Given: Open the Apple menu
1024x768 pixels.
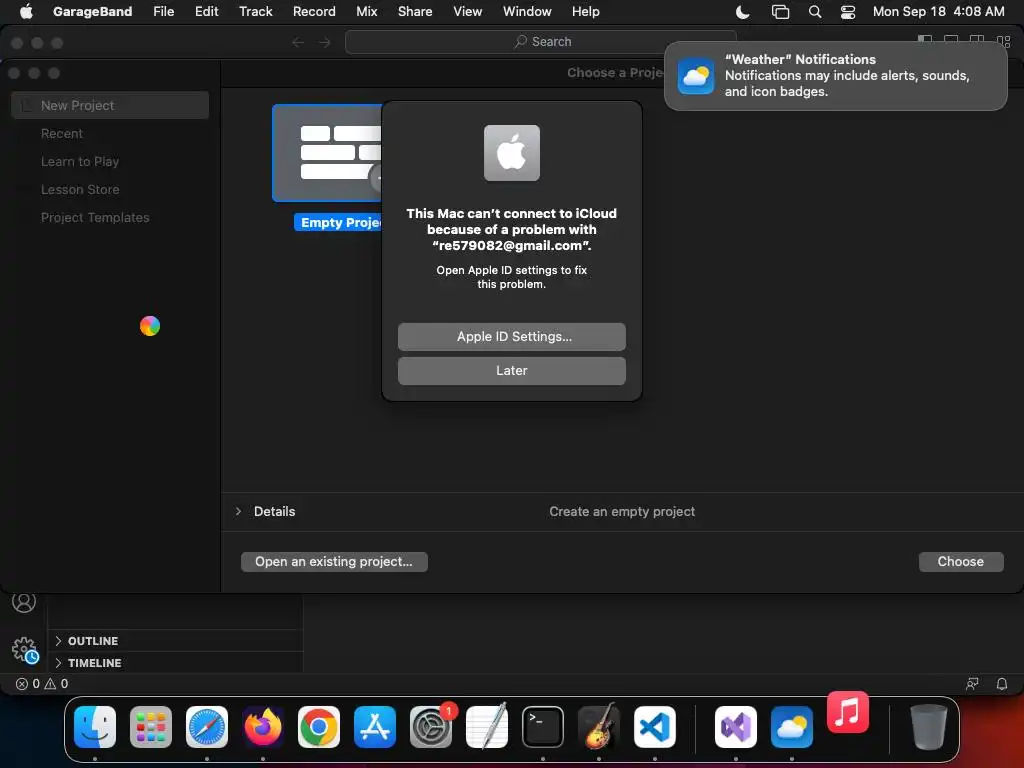Looking at the screenshot, I should (x=26, y=11).
